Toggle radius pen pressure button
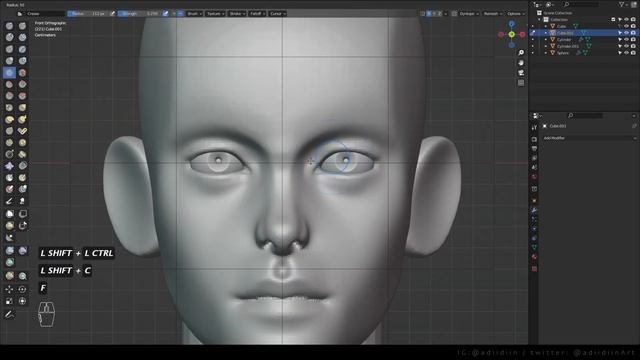 [x=113, y=13]
